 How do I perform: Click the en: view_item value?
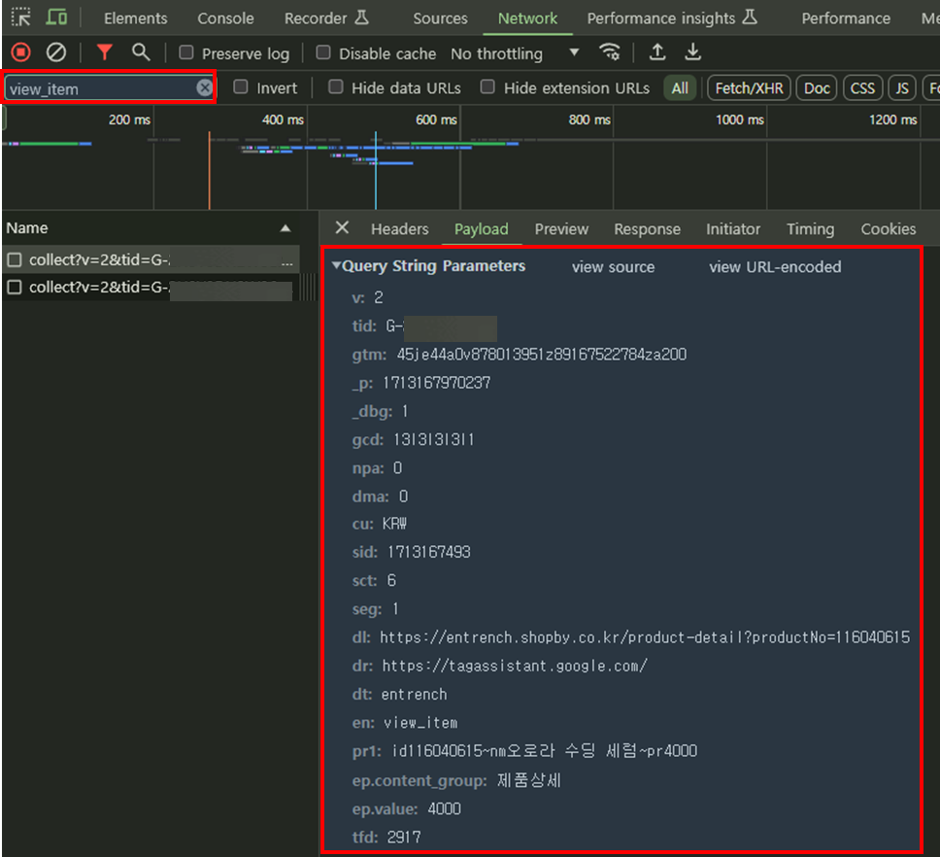pyautogui.click(x=420, y=723)
